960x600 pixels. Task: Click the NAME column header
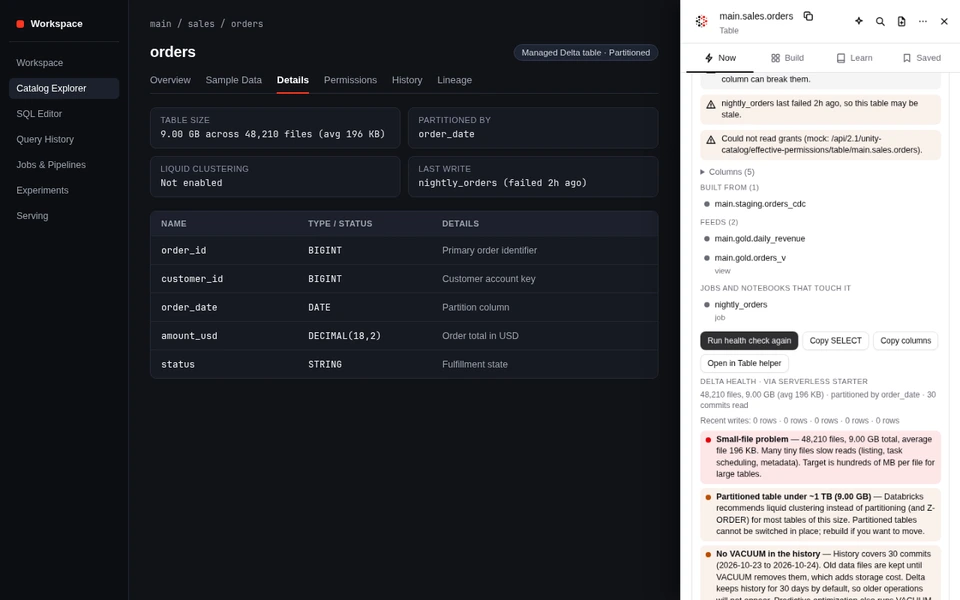click(174, 223)
